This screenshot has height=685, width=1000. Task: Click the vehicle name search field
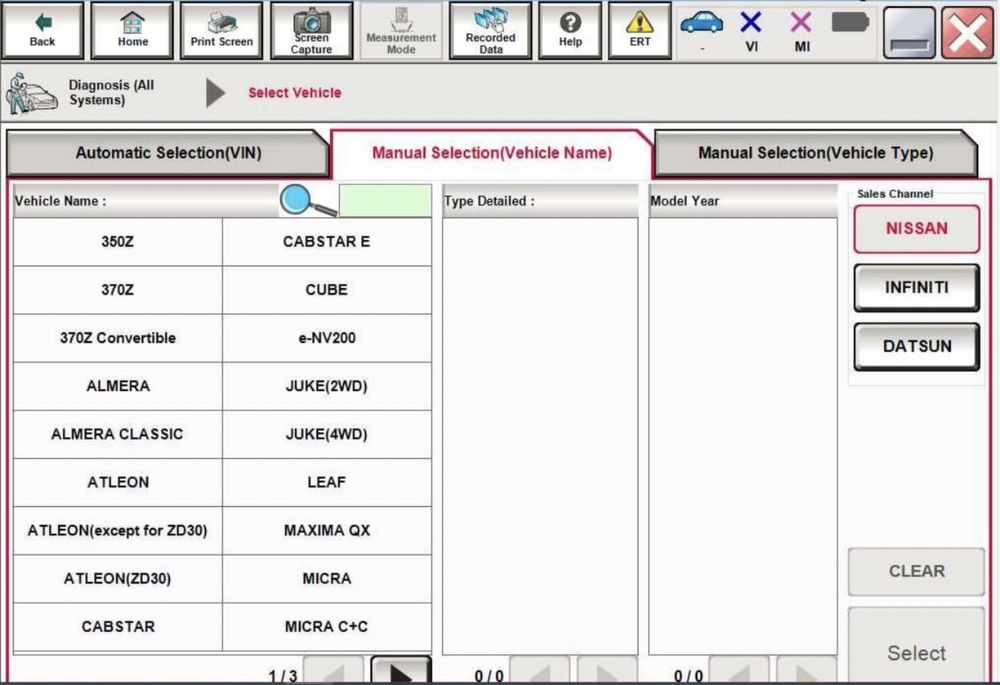pos(385,201)
